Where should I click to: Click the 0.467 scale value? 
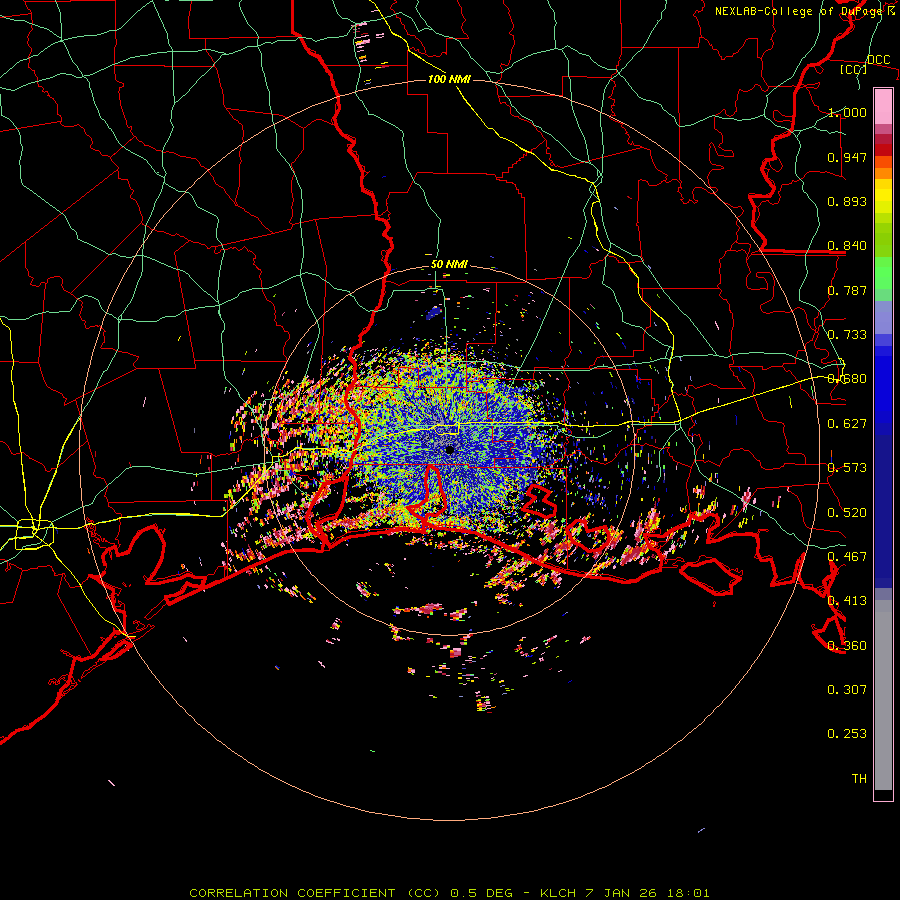click(847, 557)
